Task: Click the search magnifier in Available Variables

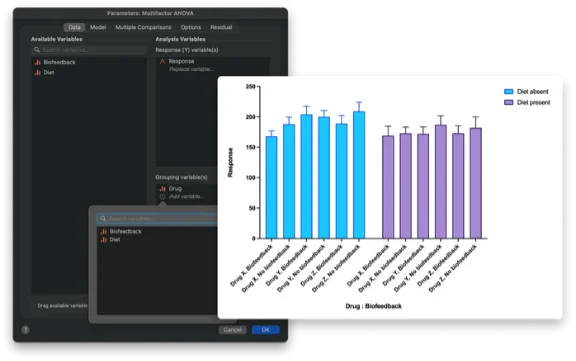Action: [37, 50]
